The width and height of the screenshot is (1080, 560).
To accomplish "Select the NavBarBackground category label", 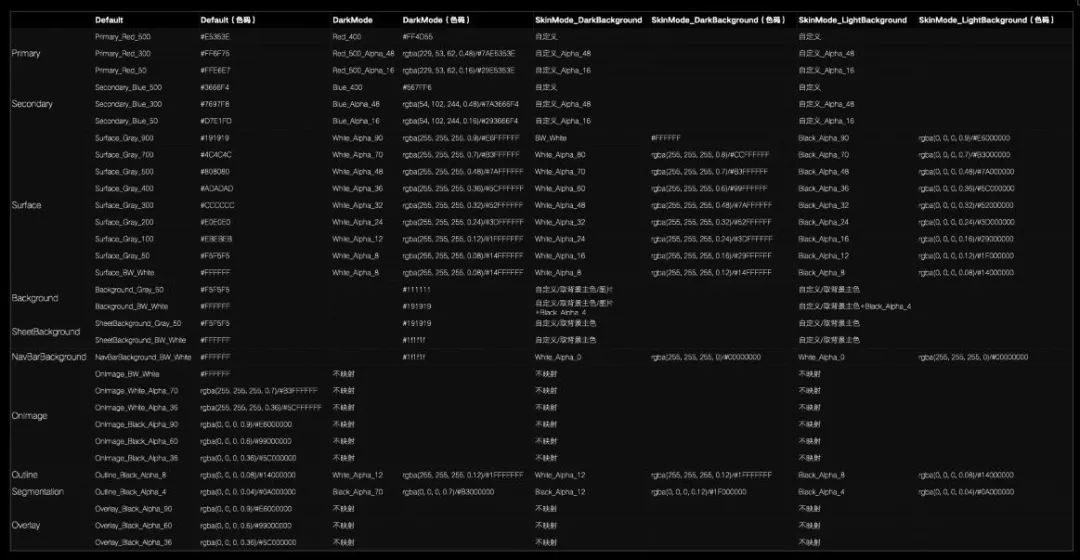I will 48,356.
